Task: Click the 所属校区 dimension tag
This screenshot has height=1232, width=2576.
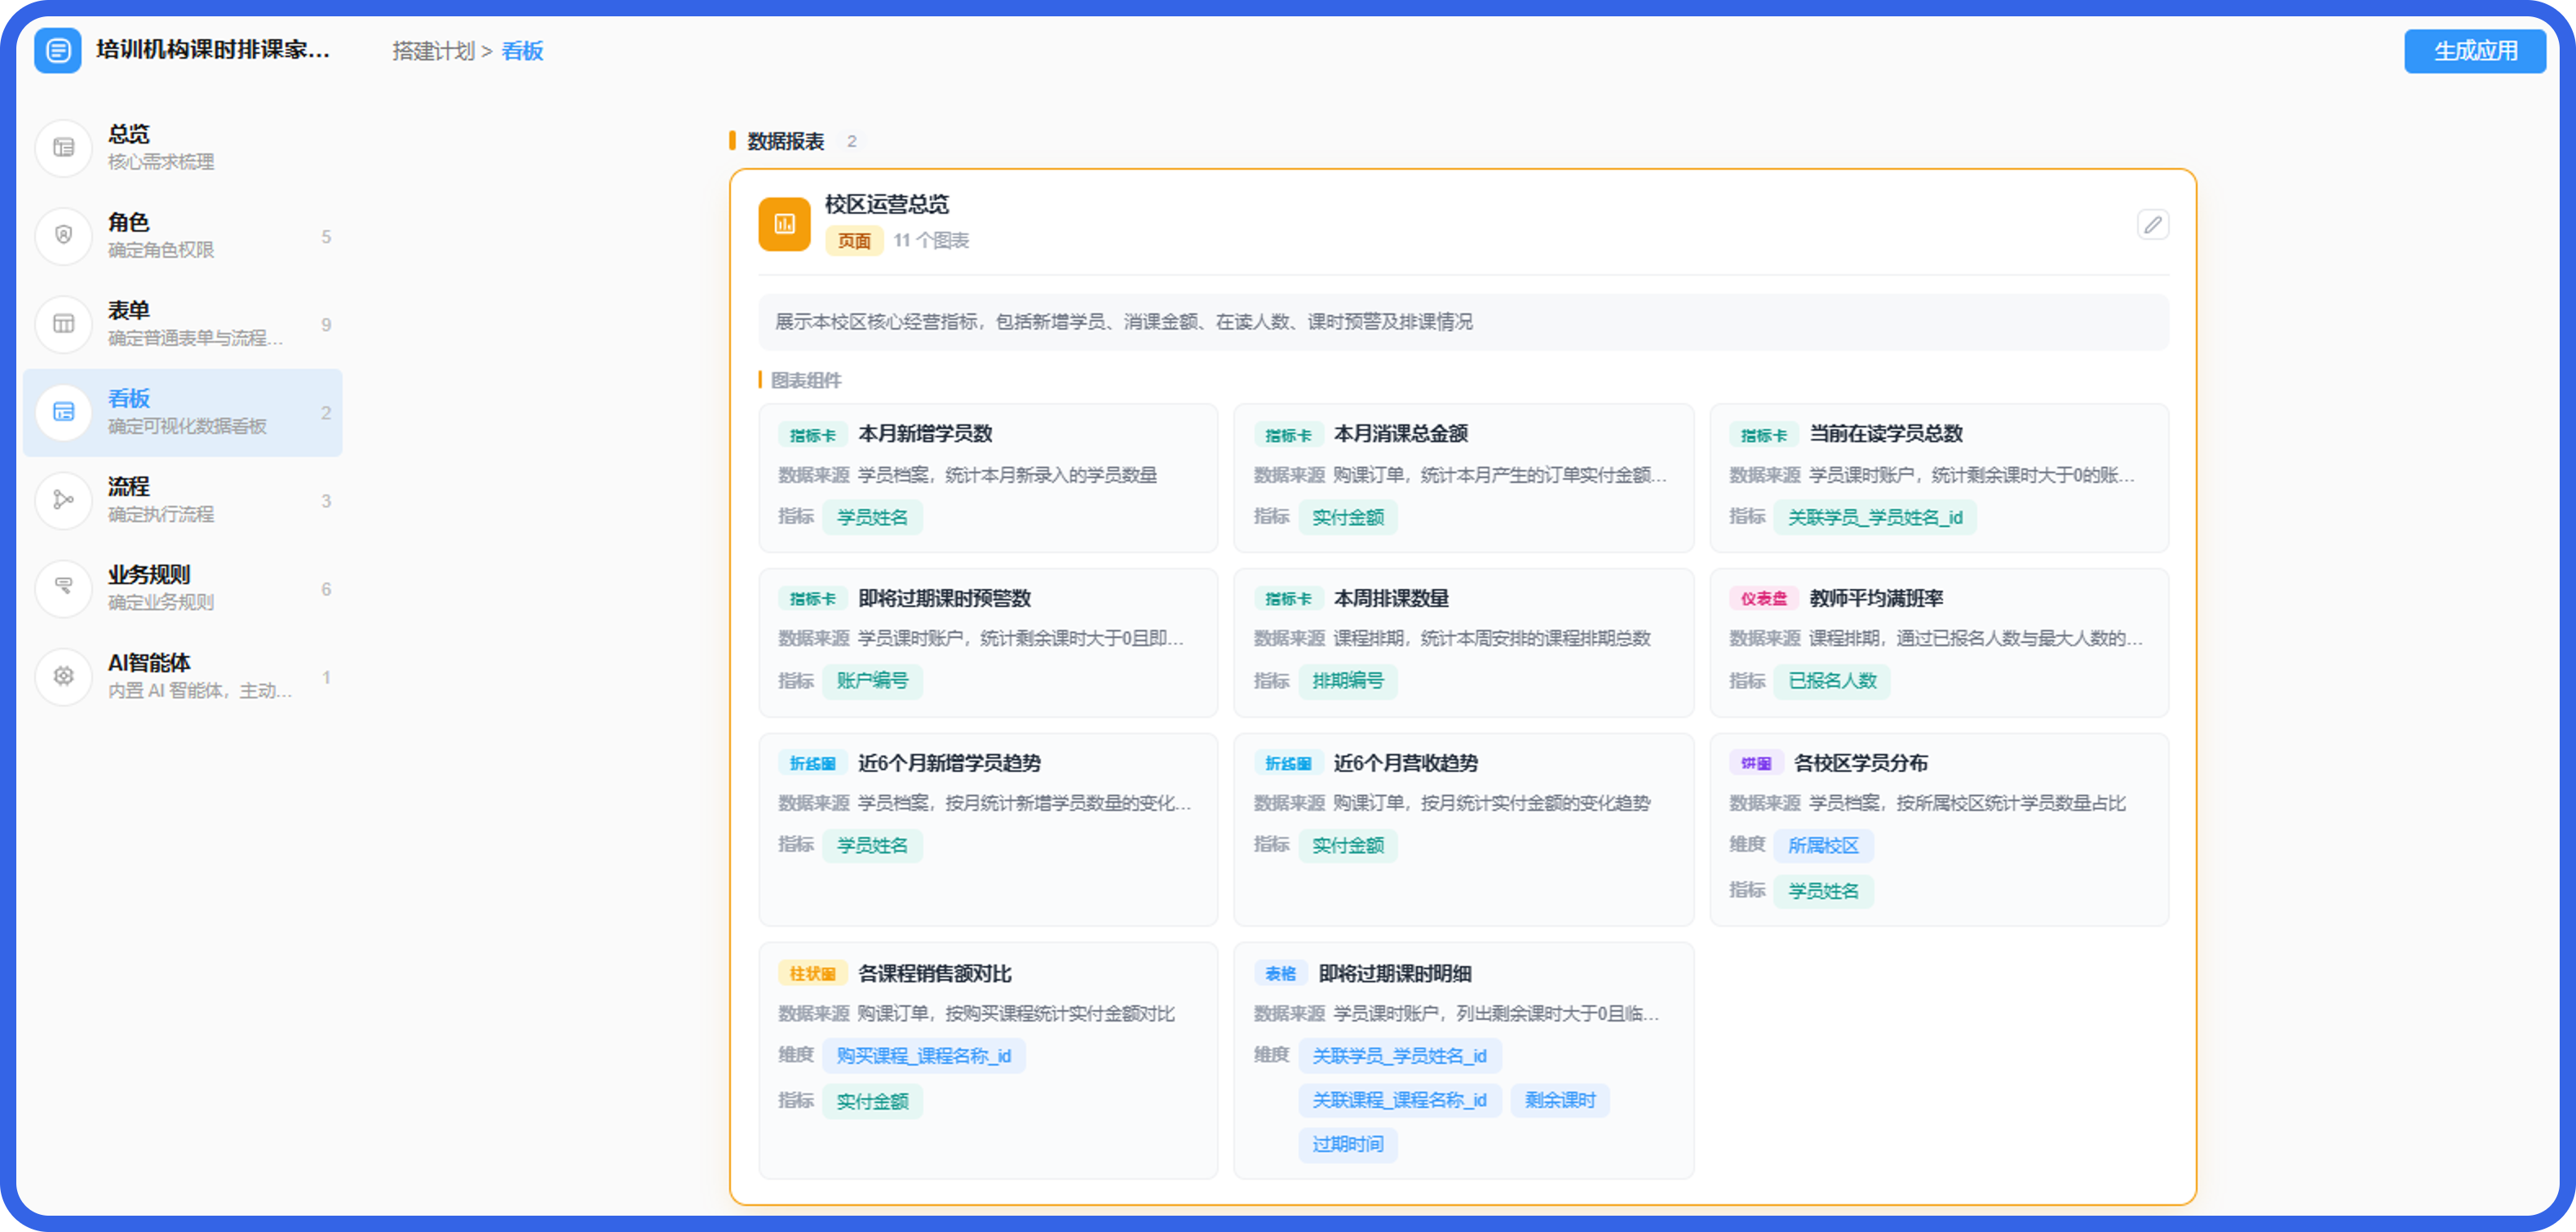Action: 1823,845
